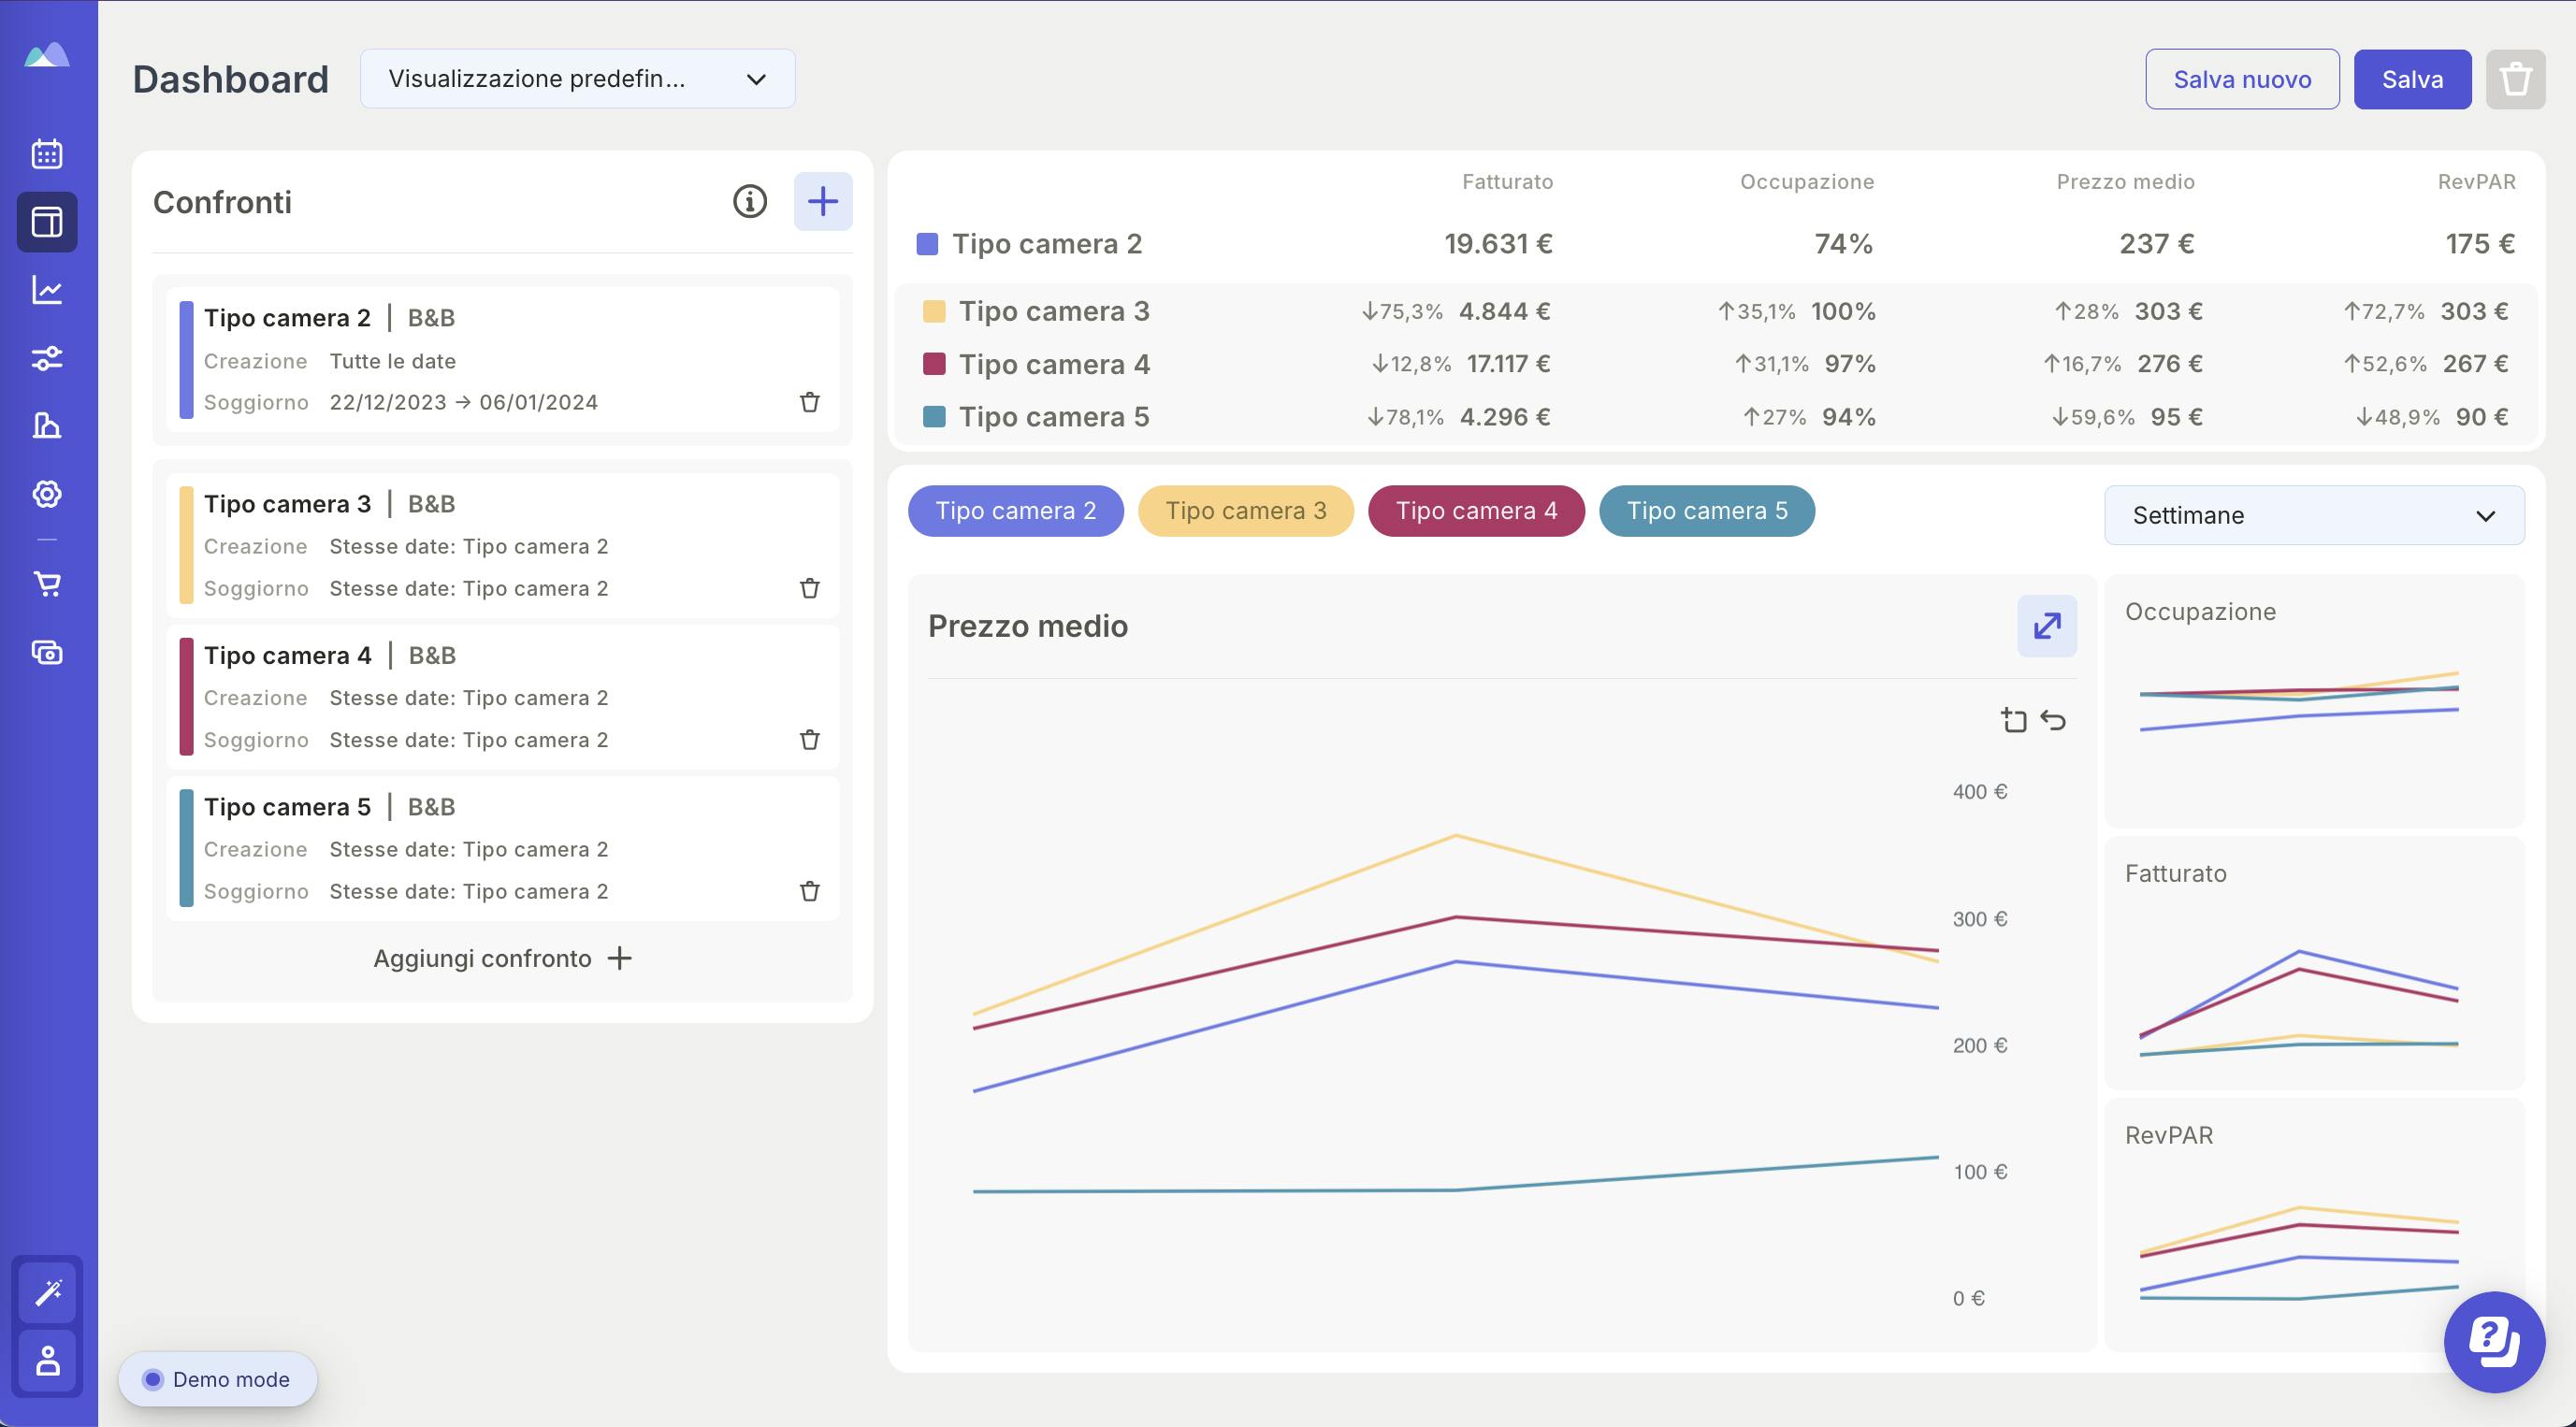Click the plus button in Confronti header

click(823, 202)
